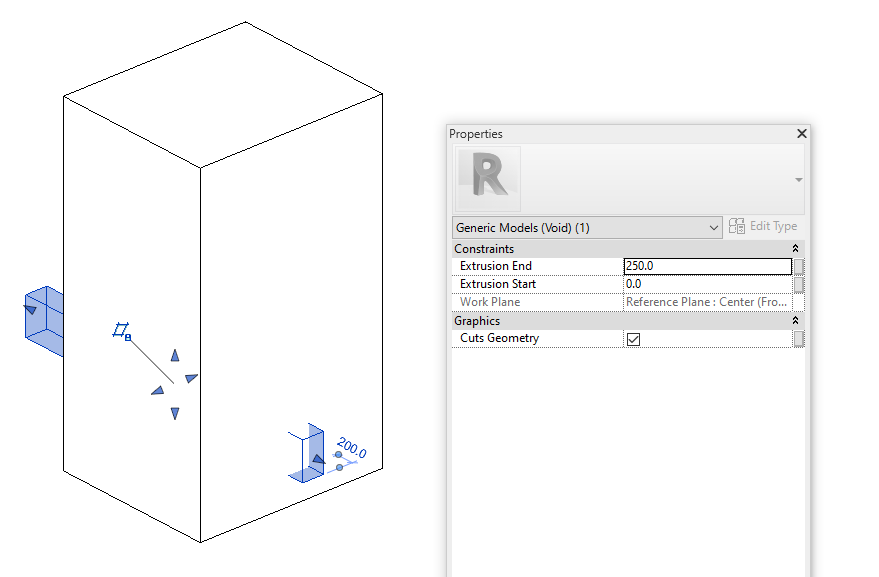Select the work plane symbol in the viewport
The image size is (879, 577).
click(x=121, y=329)
